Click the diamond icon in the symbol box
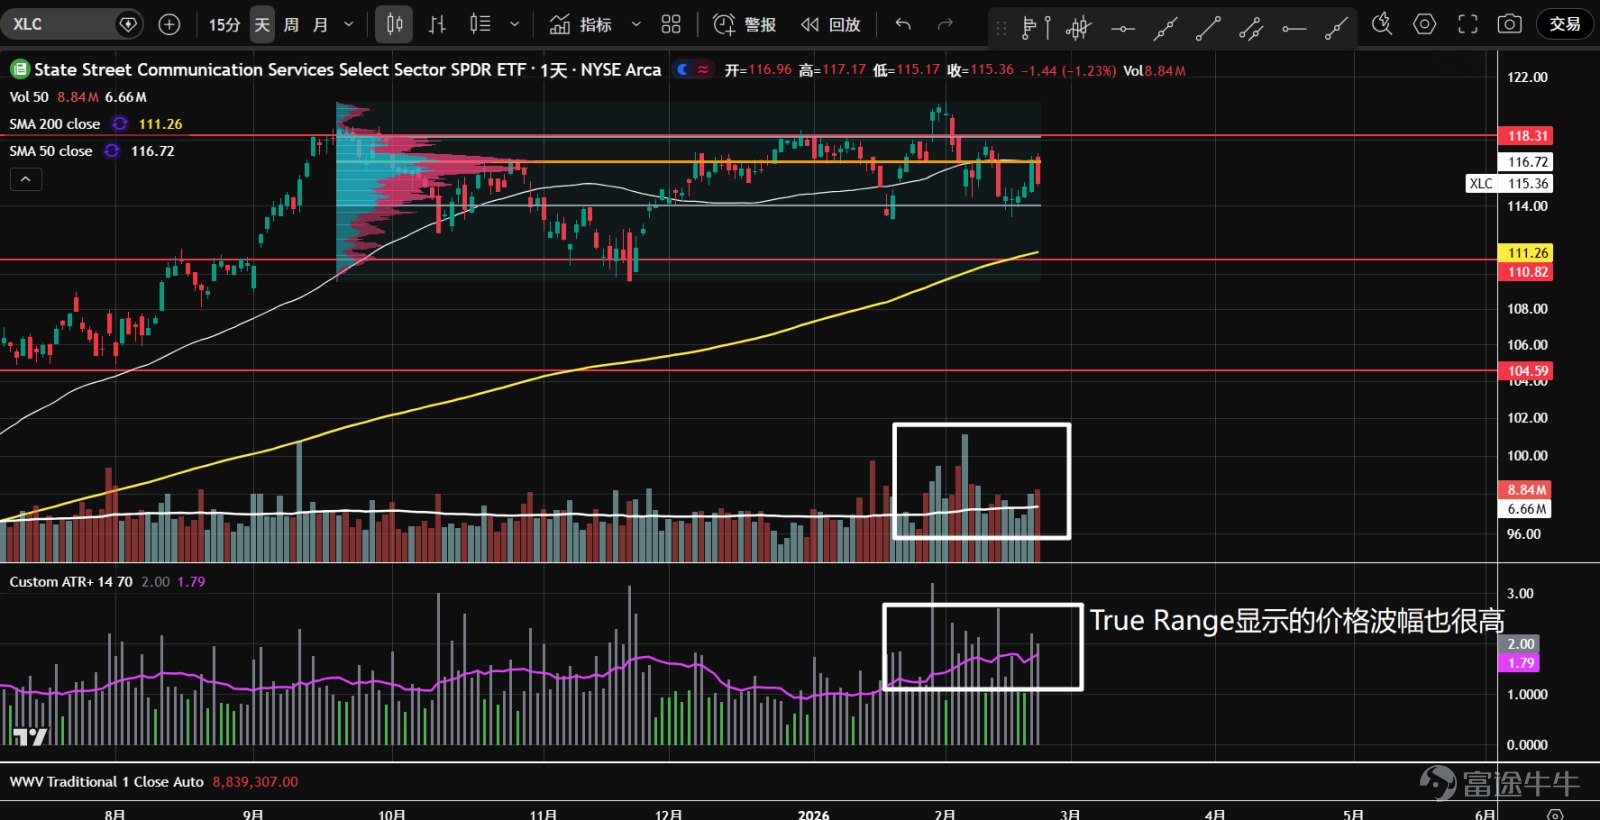Screen dimensions: 1600x820 point(128,24)
